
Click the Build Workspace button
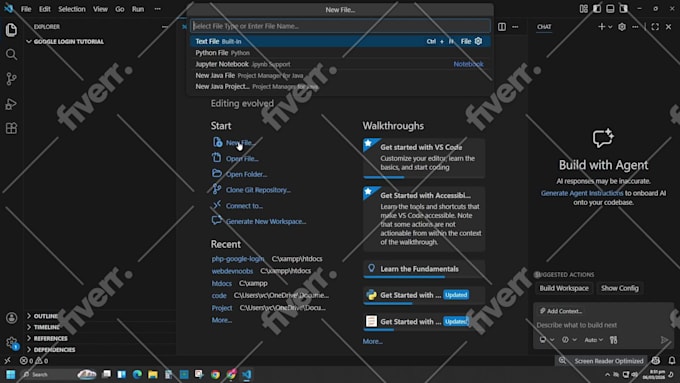coord(564,288)
